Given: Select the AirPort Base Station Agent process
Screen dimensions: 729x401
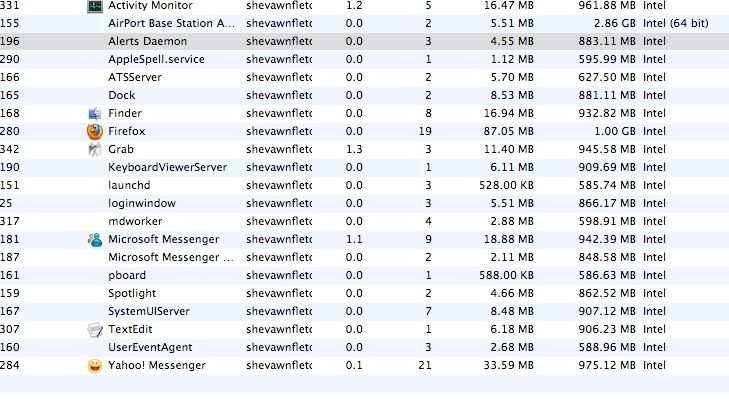Looking at the screenshot, I should pos(172,23).
